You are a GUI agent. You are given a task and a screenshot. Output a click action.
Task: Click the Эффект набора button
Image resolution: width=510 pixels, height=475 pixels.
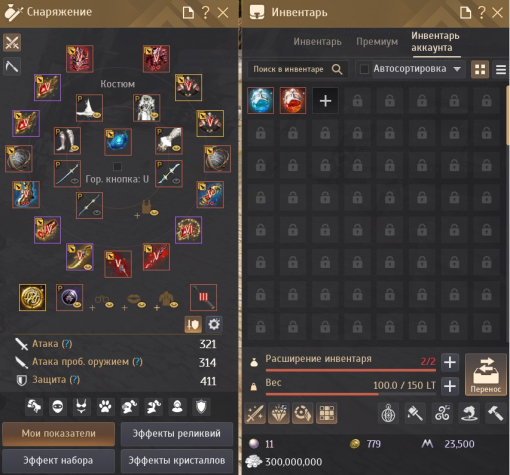[x=58, y=461]
